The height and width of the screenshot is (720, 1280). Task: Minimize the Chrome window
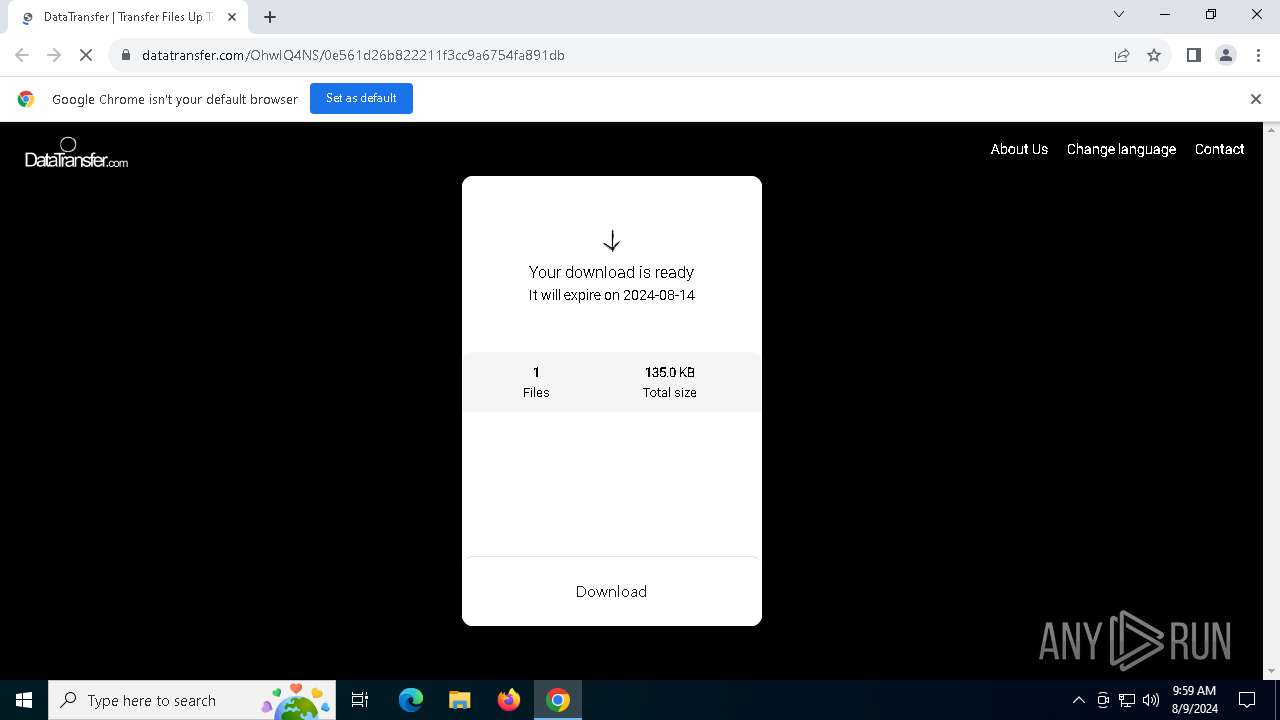pos(1165,14)
